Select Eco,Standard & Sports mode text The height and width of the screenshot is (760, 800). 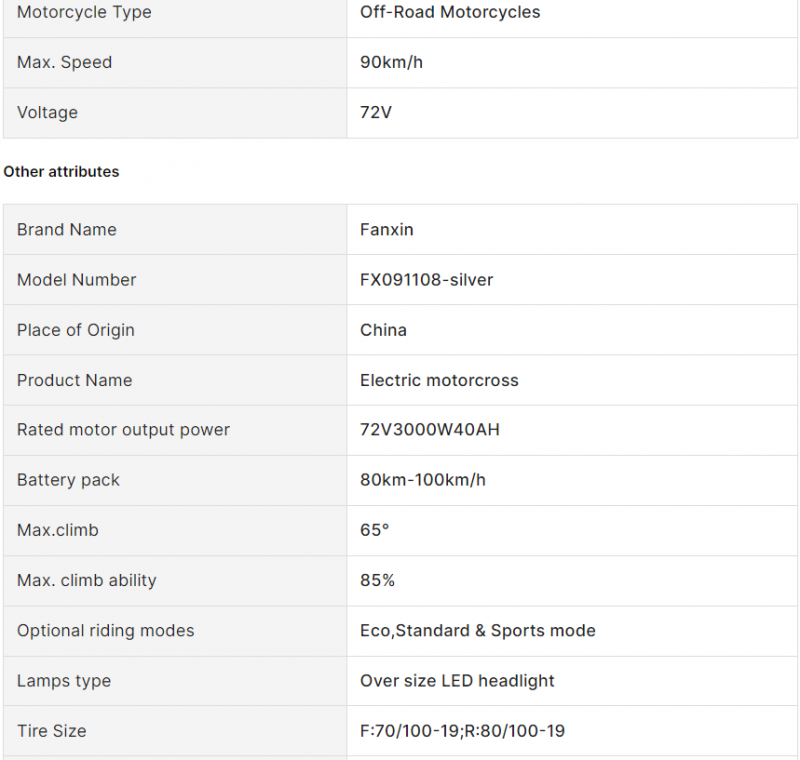478,631
